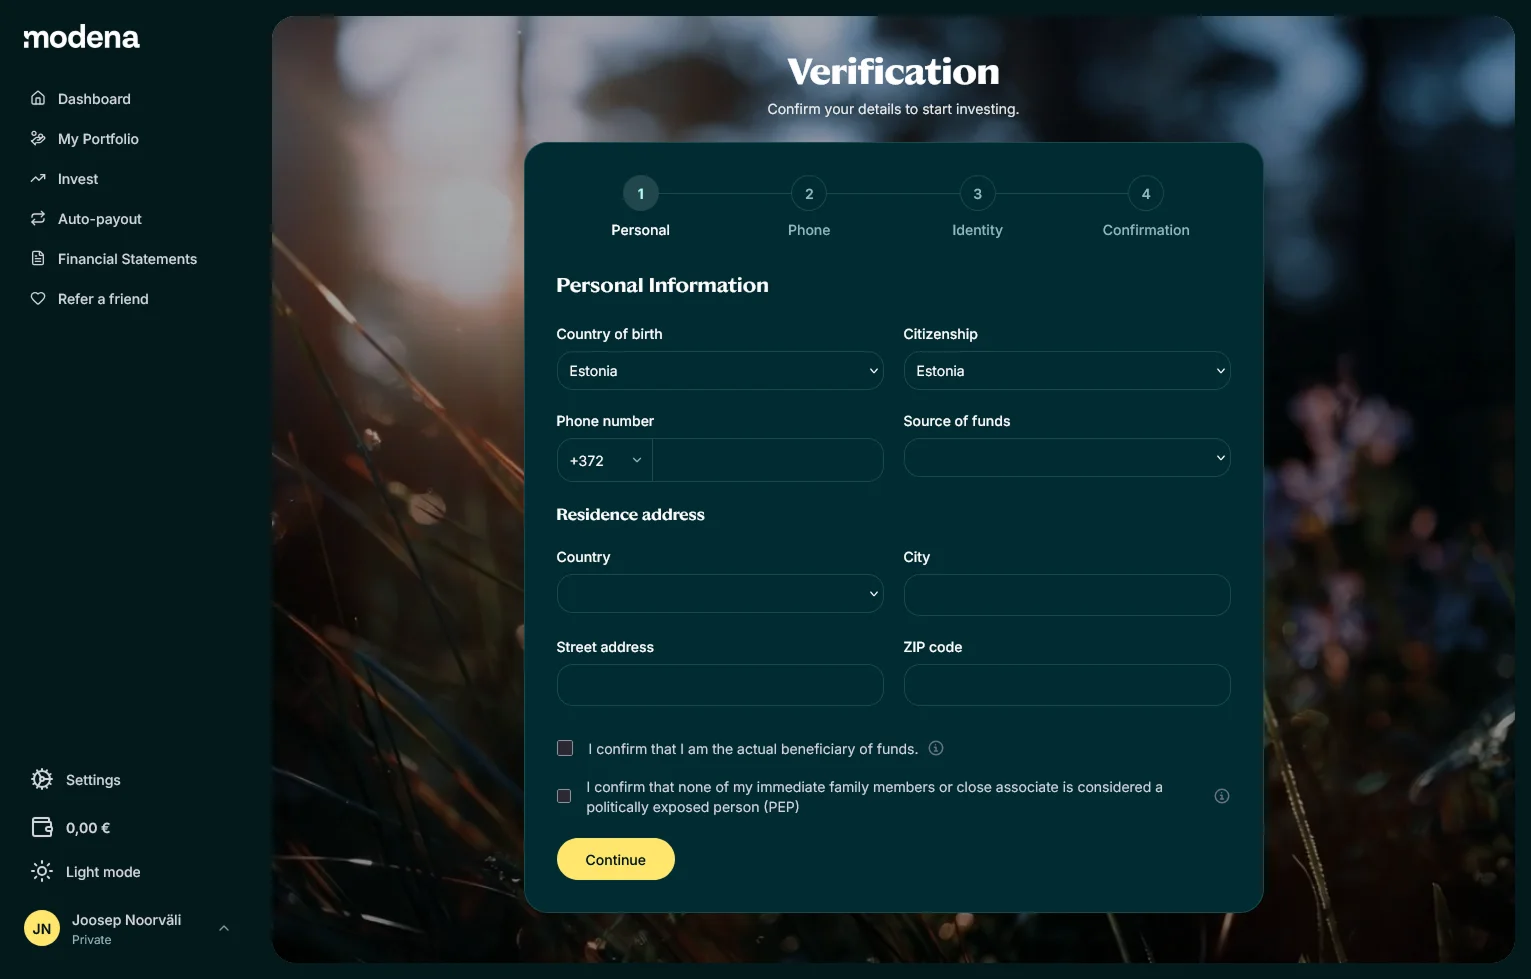
Task: Check the politically exposed person box
Action: 564,796
